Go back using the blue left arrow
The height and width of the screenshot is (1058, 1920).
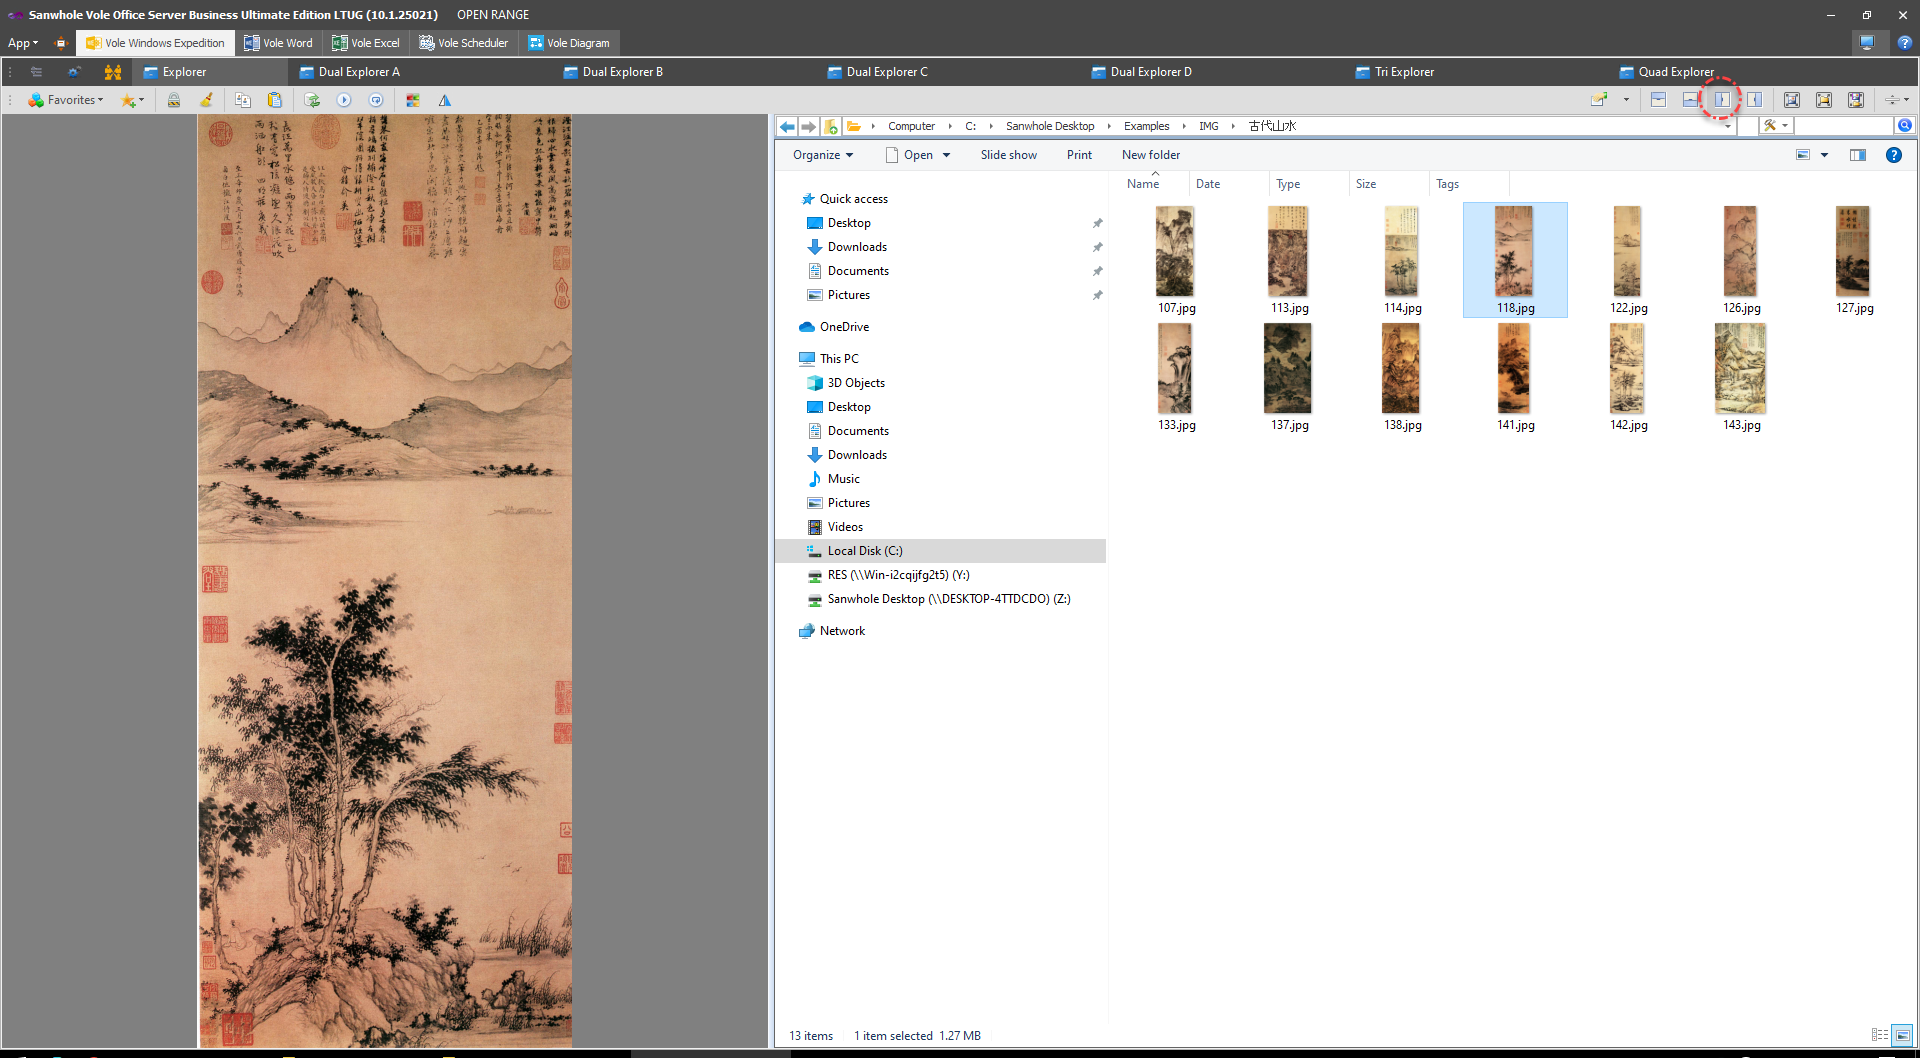[x=787, y=126]
